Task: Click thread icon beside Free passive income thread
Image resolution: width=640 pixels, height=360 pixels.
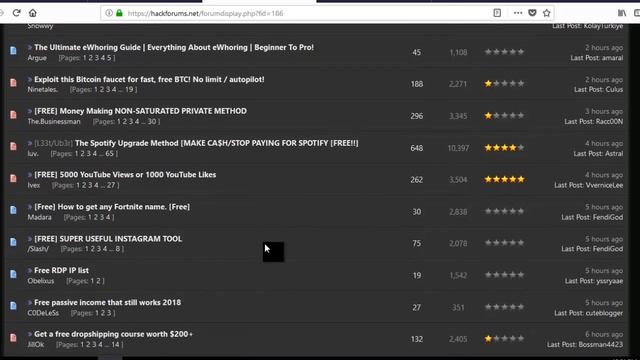Action: tap(13, 306)
